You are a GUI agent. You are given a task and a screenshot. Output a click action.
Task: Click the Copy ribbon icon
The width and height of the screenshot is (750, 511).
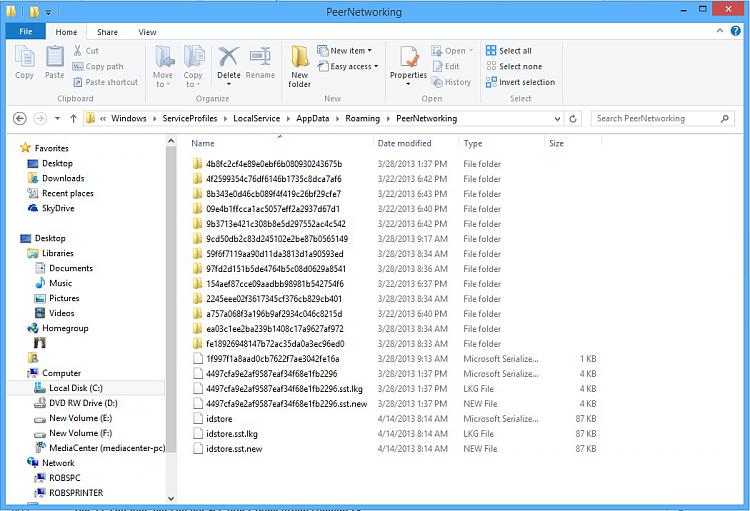(x=24, y=62)
